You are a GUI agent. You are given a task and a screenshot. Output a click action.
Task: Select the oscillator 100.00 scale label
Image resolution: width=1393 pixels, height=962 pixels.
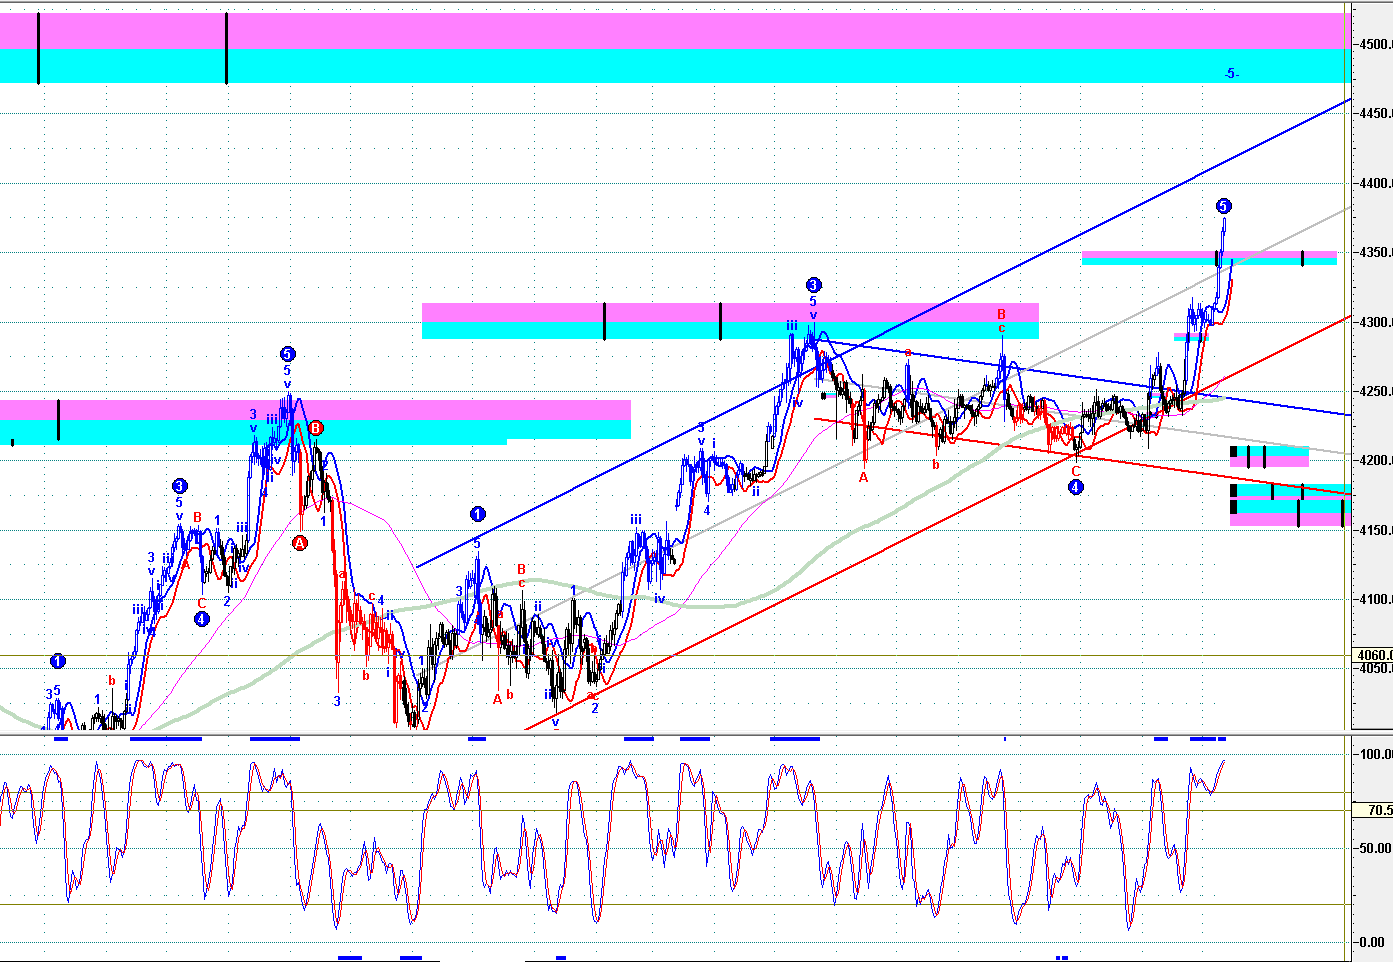(x=1375, y=754)
